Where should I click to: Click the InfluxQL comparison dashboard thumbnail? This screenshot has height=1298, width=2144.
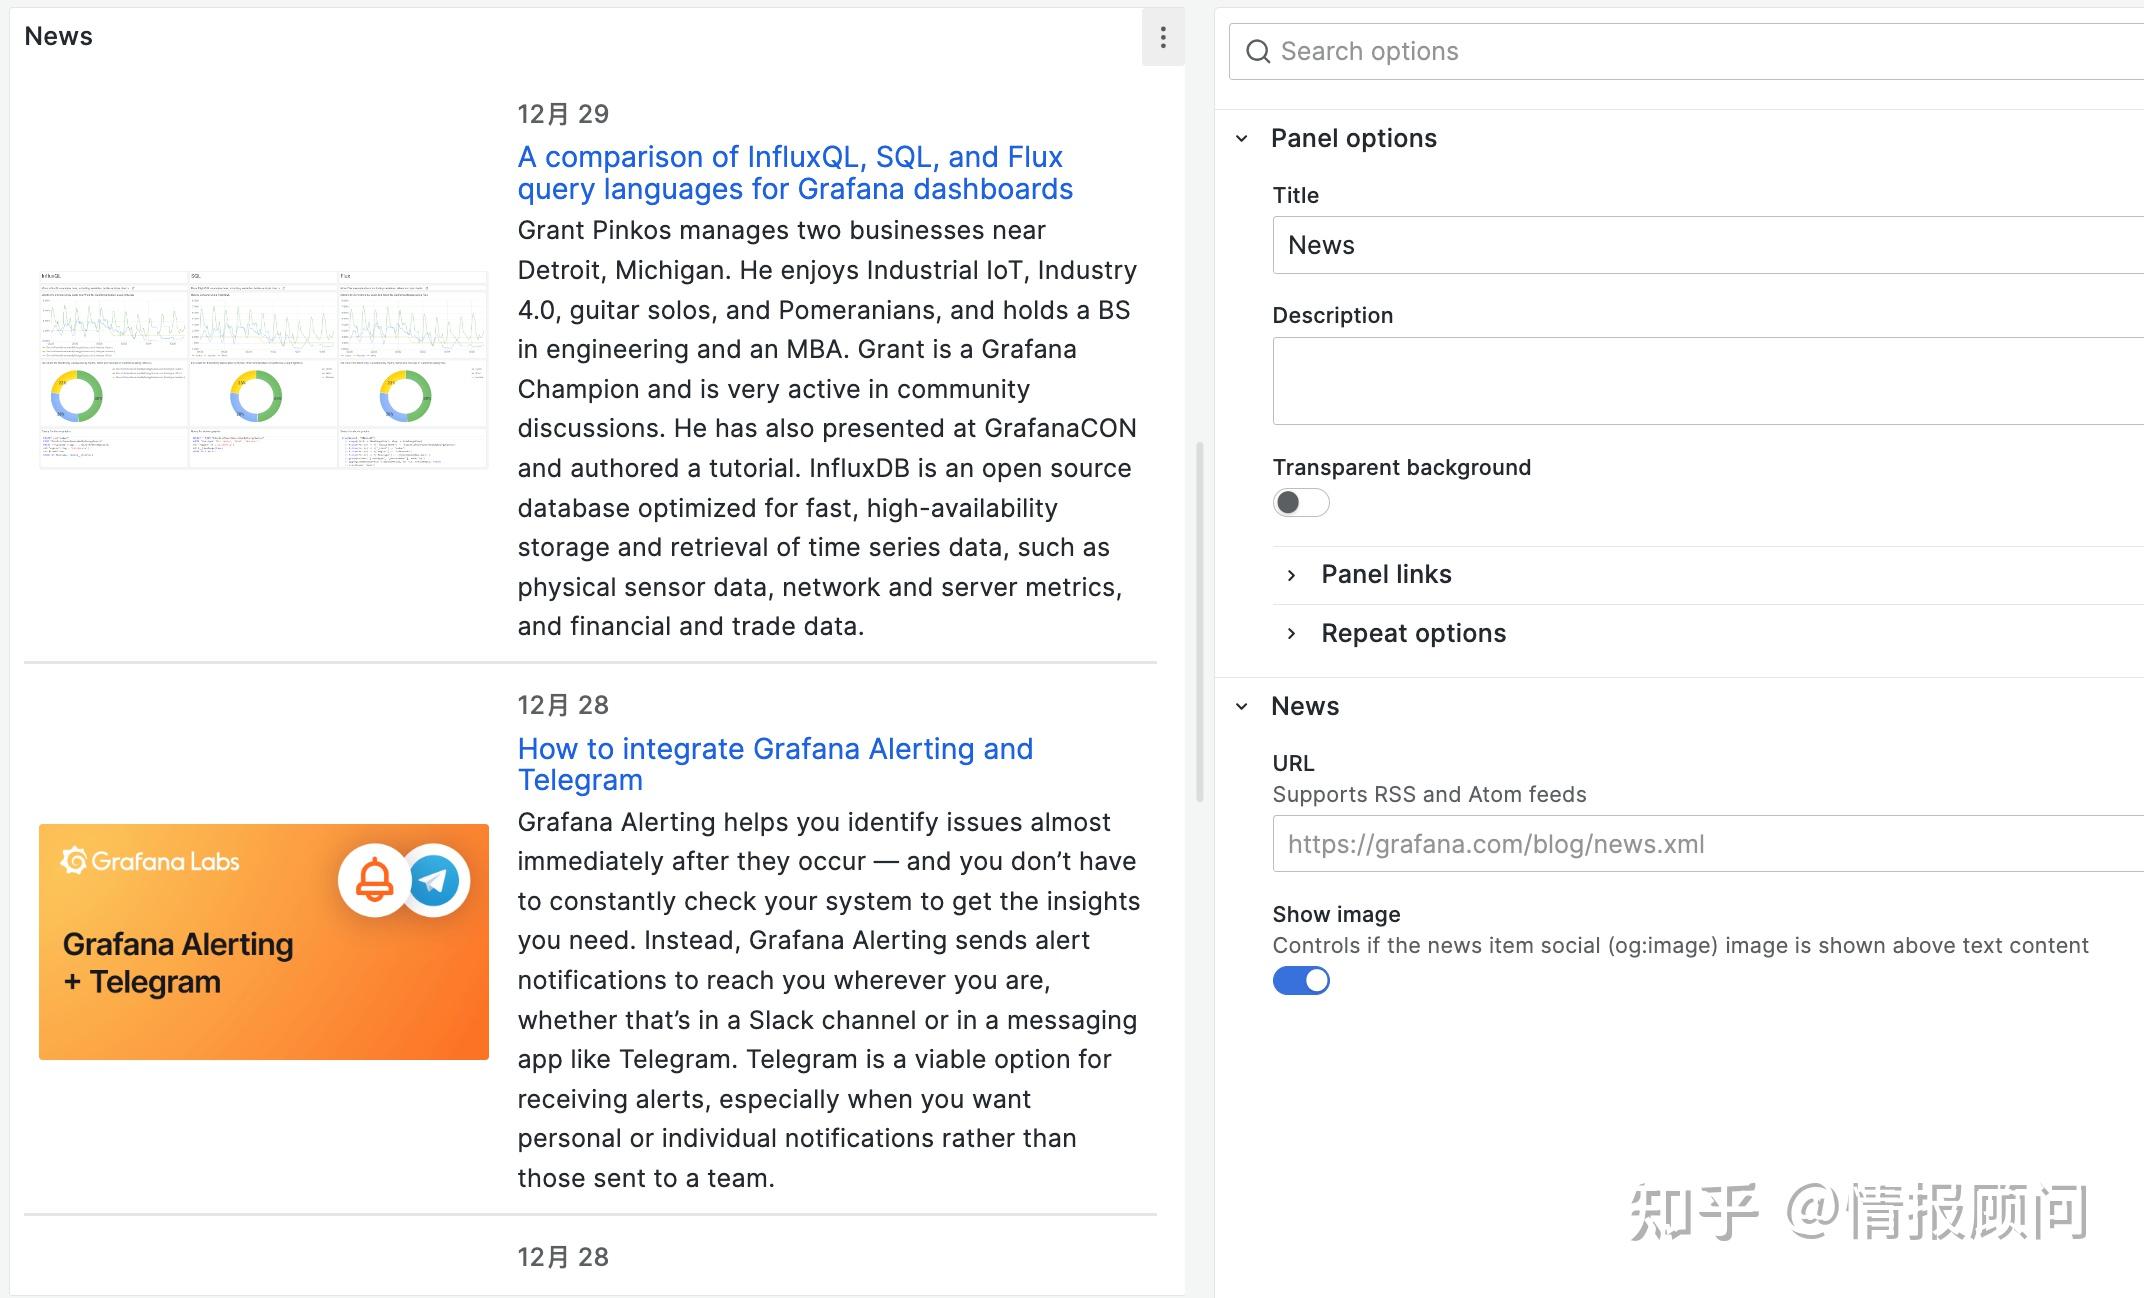pyautogui.click(x=264, y=368)
